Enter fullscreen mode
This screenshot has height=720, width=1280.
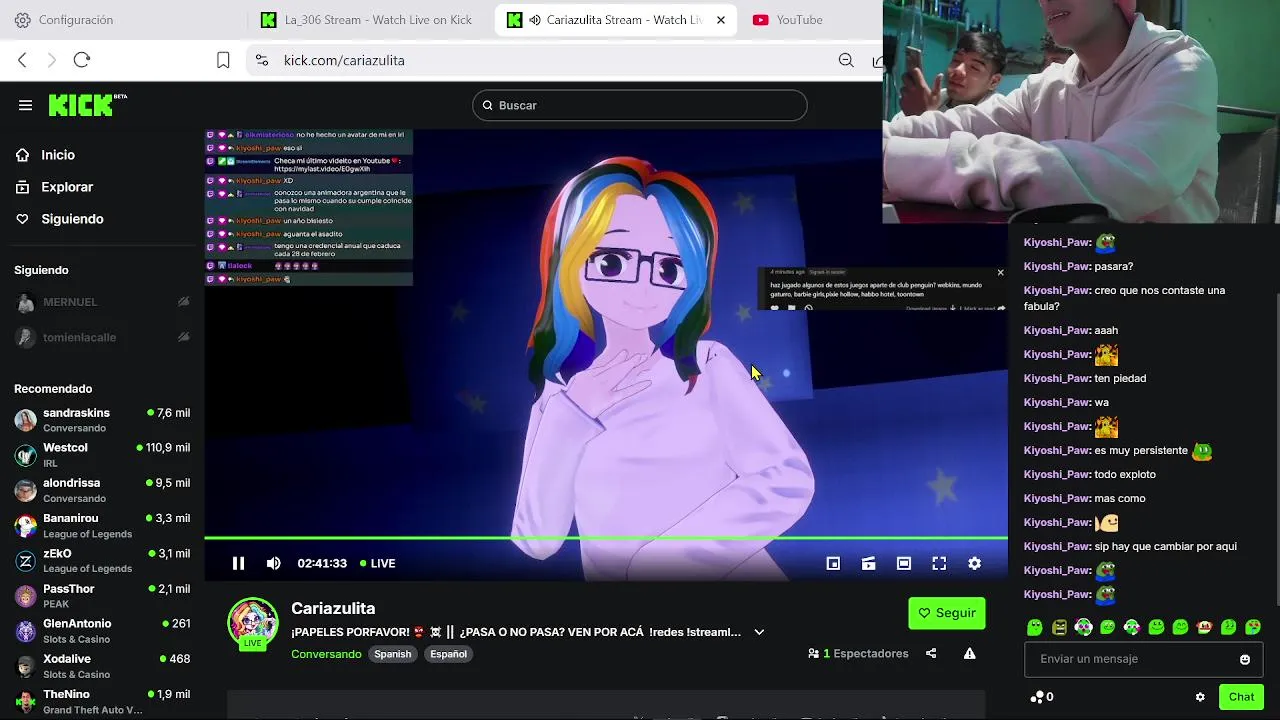point(939,563)
